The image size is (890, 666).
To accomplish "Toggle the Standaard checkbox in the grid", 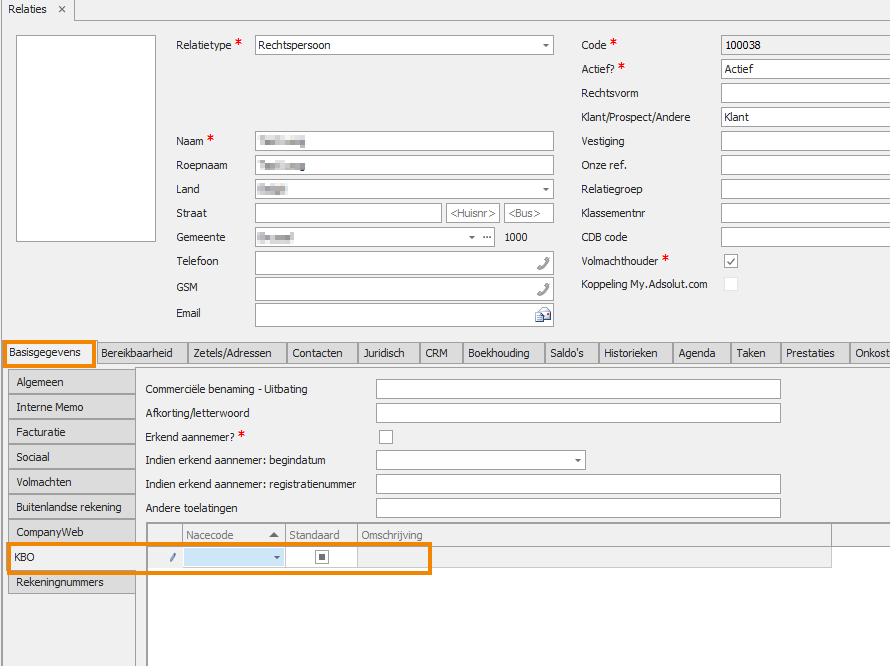I will (x=322, y=556).
